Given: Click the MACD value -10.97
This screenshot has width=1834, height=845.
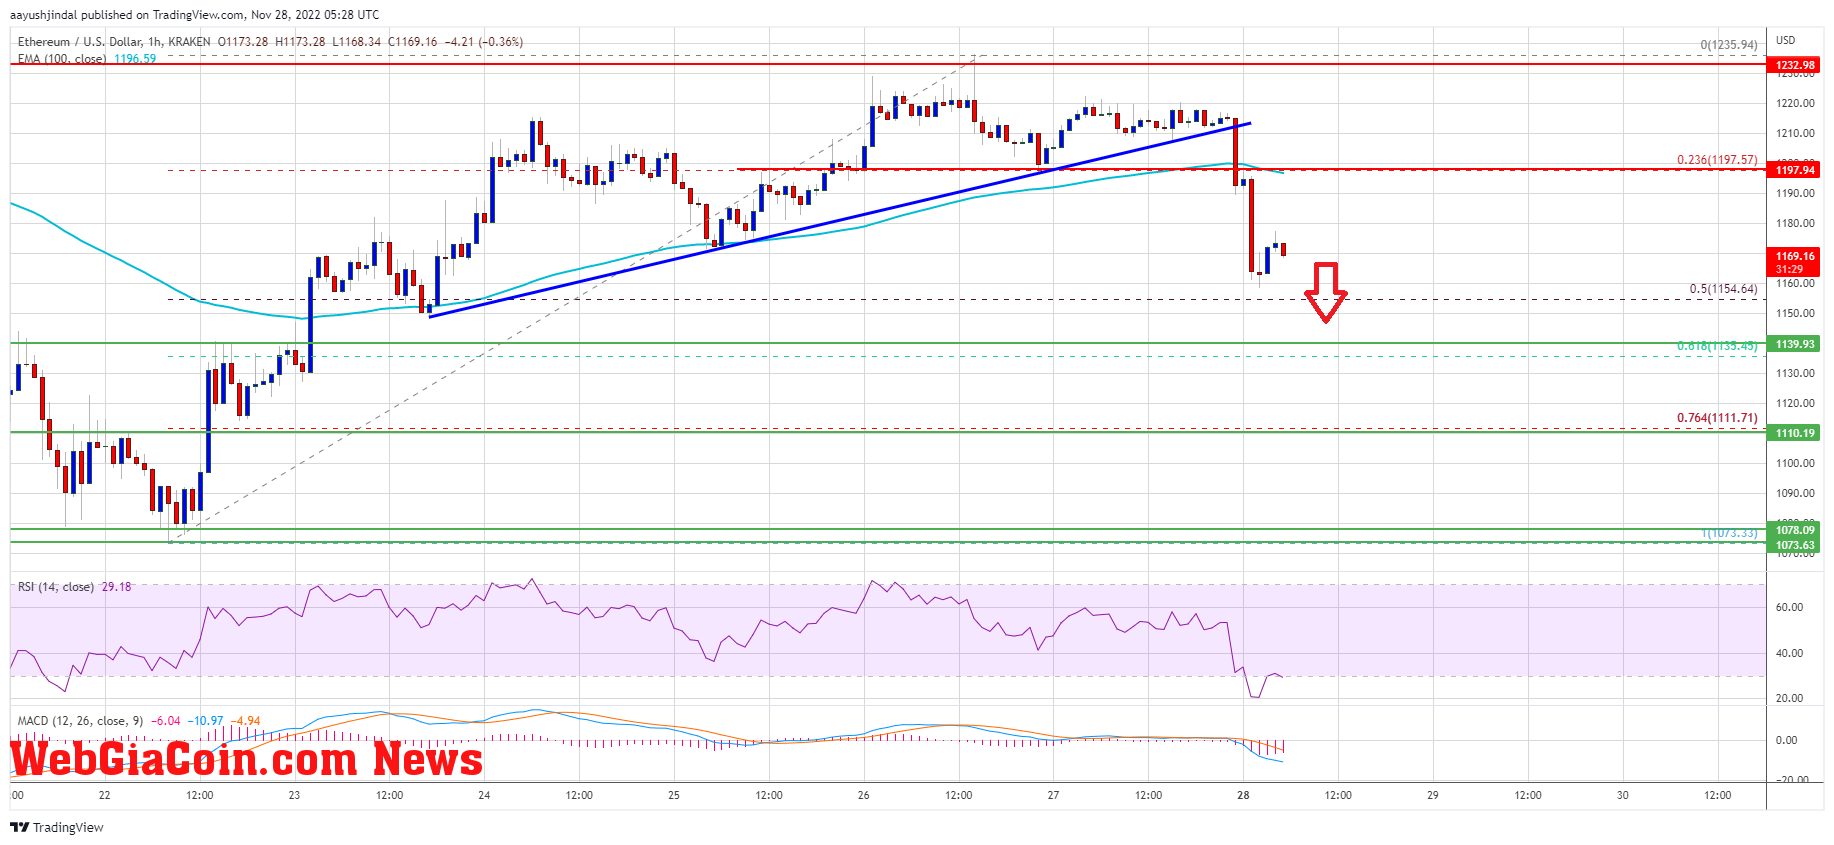Looking at the screenshot, I should (x=208, y=721).
